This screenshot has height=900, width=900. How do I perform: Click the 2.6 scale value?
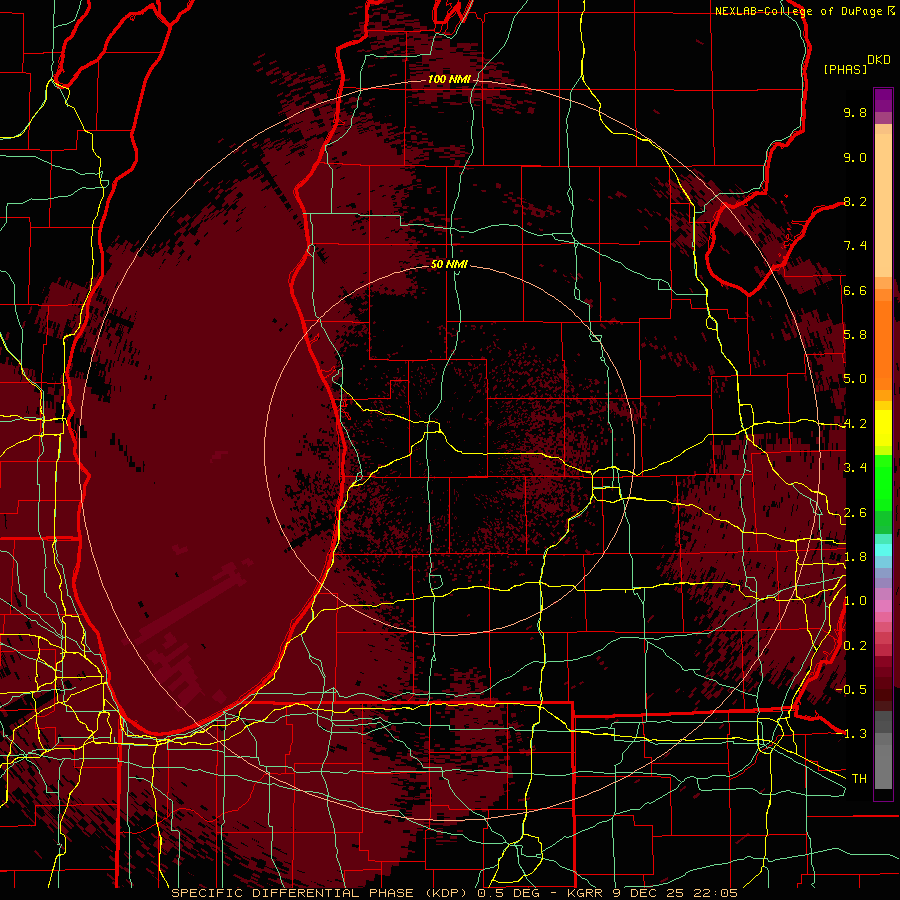click(x=855, y=513)
